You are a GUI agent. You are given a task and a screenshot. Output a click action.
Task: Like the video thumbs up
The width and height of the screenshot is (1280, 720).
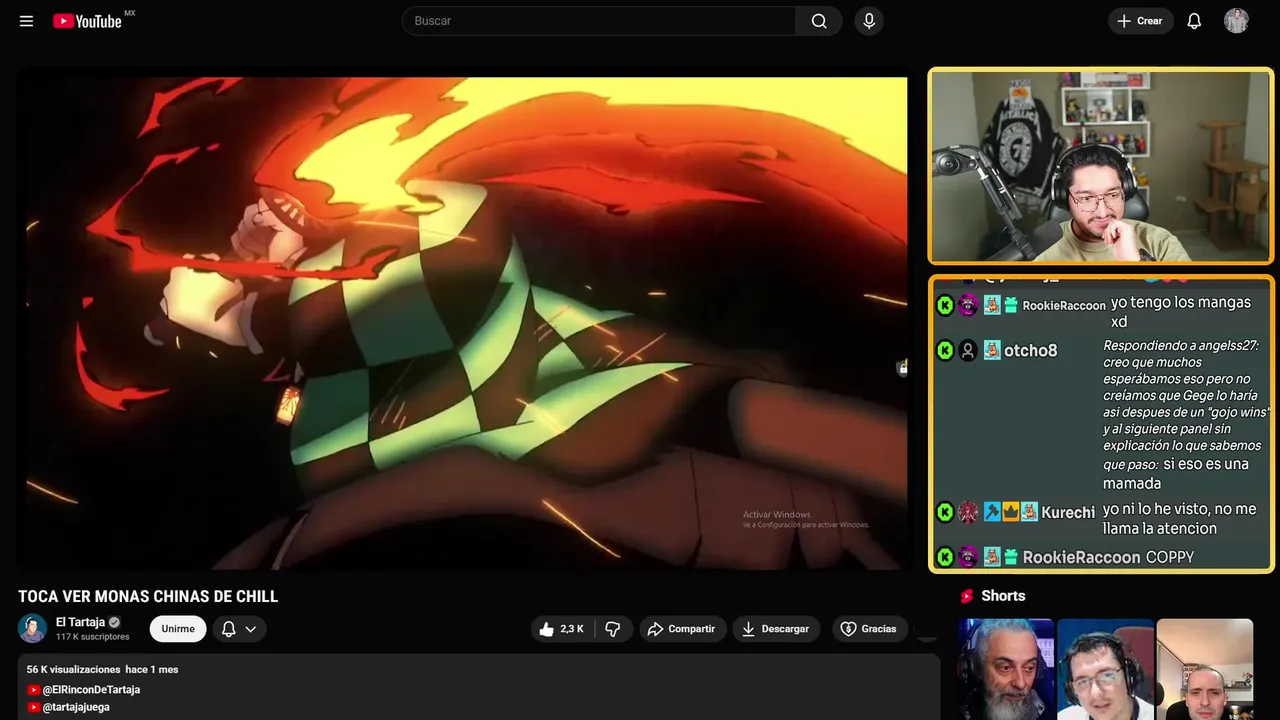pos(562,629)
